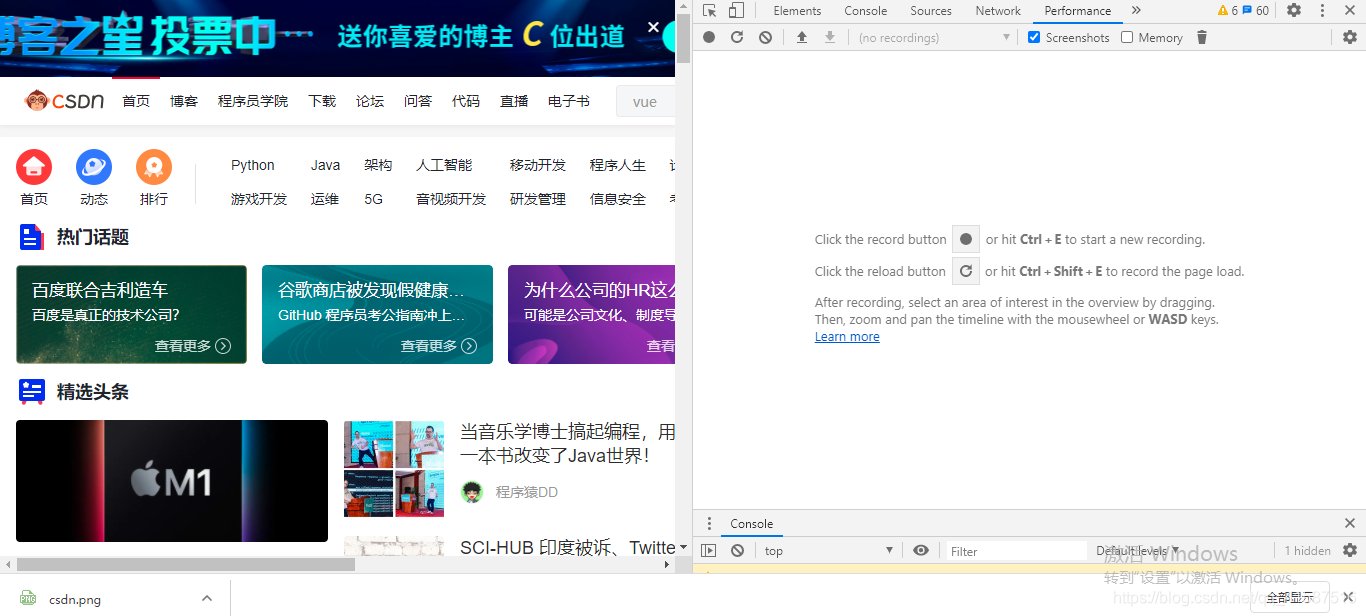The image size is (1366, 616).
Task: Load a profile using the upload arrow icon
Action: (x=801, y=37)
